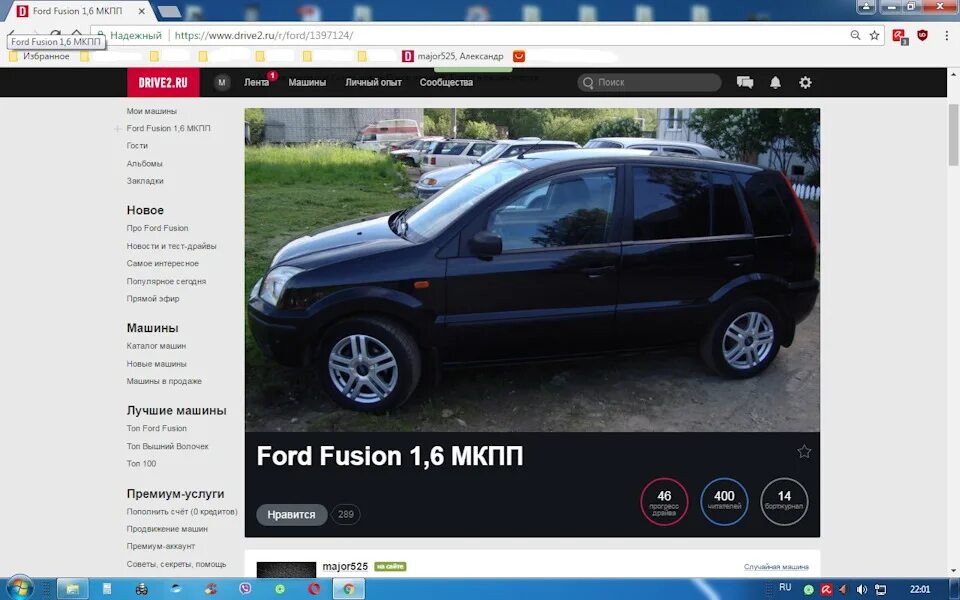Image resolution: width=960 pixels, height=600 pixels.
Task: Click the '+' beside Ford Fusion 1,6 МКПП
Action: (117, 129)
